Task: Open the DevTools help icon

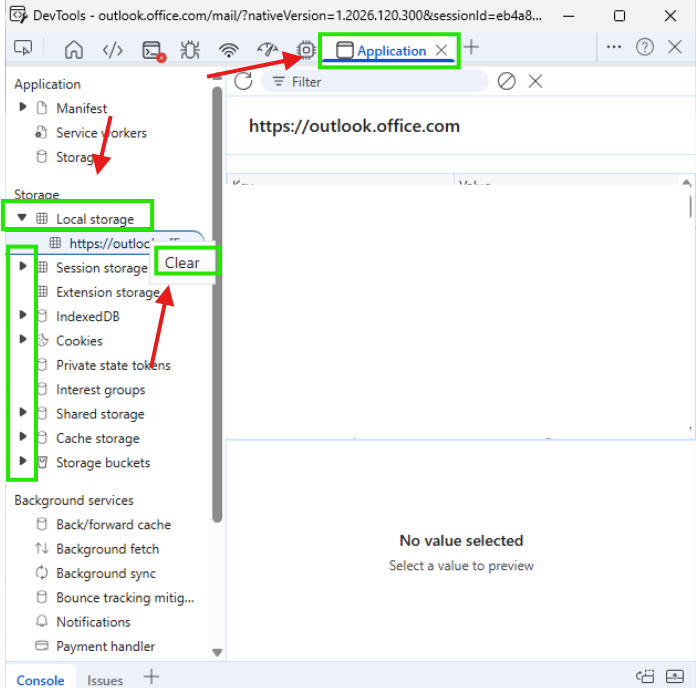Action: 644,47
